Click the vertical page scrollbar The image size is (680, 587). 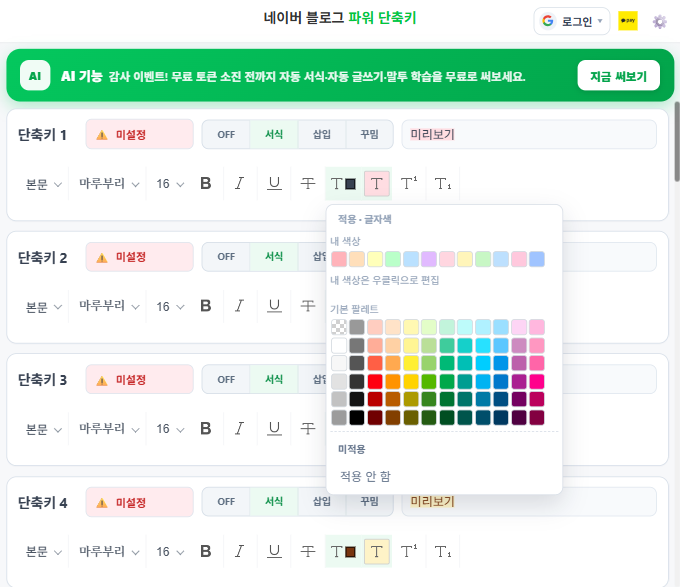coord(677,141)
